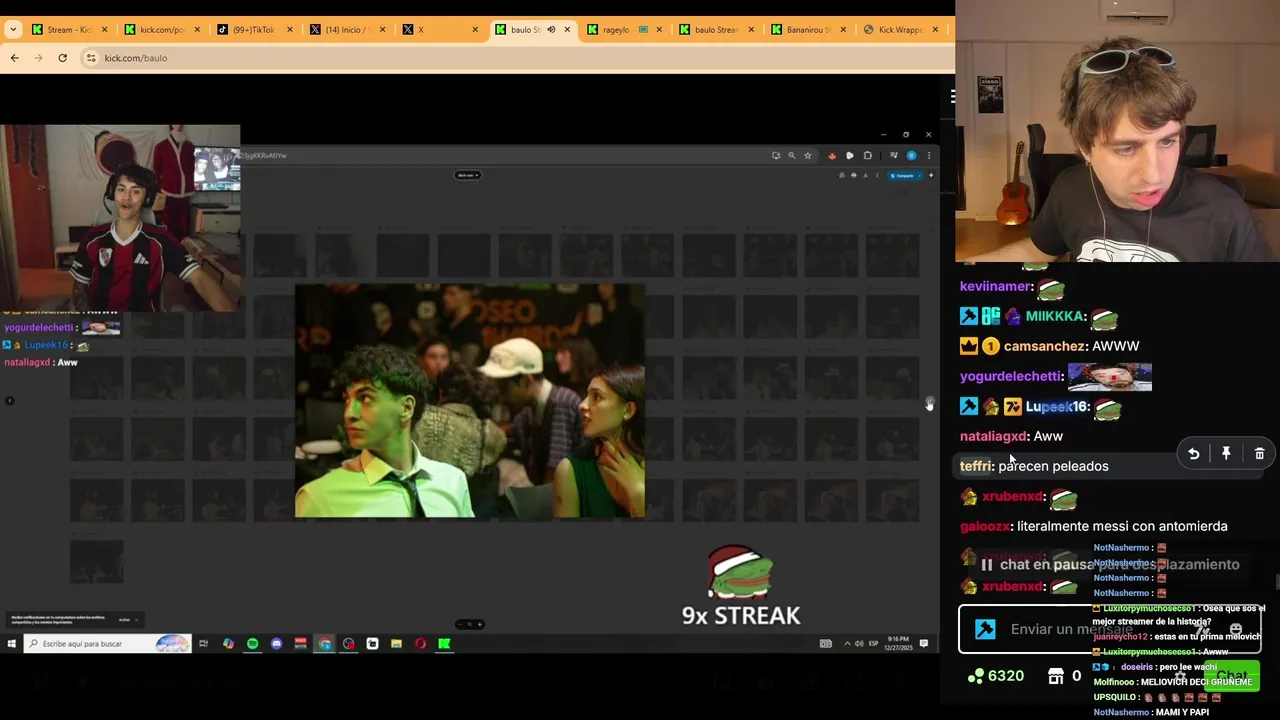
Task: Open the Bananirou stream tab
Action: tap(807, 29)
